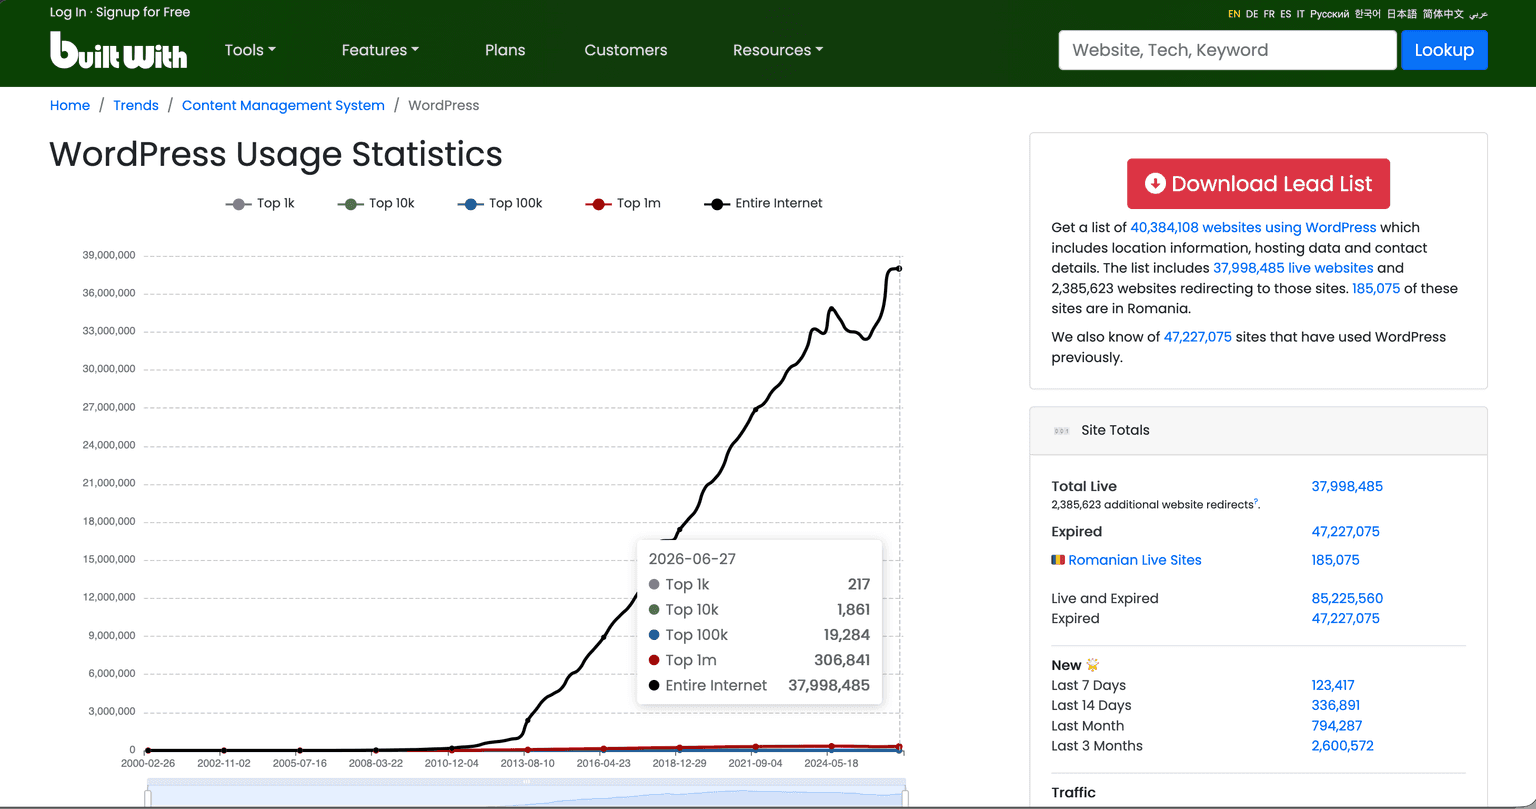Click the Site Totals header icon
The height and width of the screenshot is (809, 1536).
(1061, 431)
